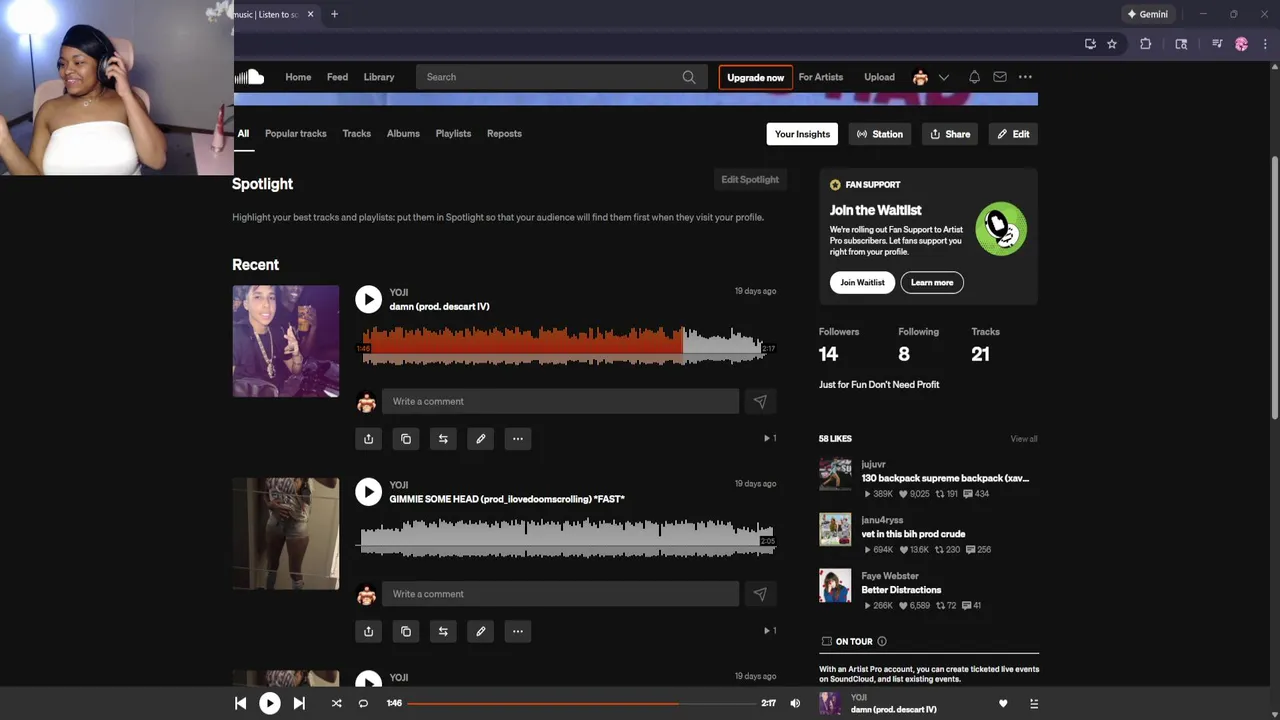The width and height of the screenshot is (1280, 720).
Task: Click the profile Edit button
Action: tap(1013, 134)
